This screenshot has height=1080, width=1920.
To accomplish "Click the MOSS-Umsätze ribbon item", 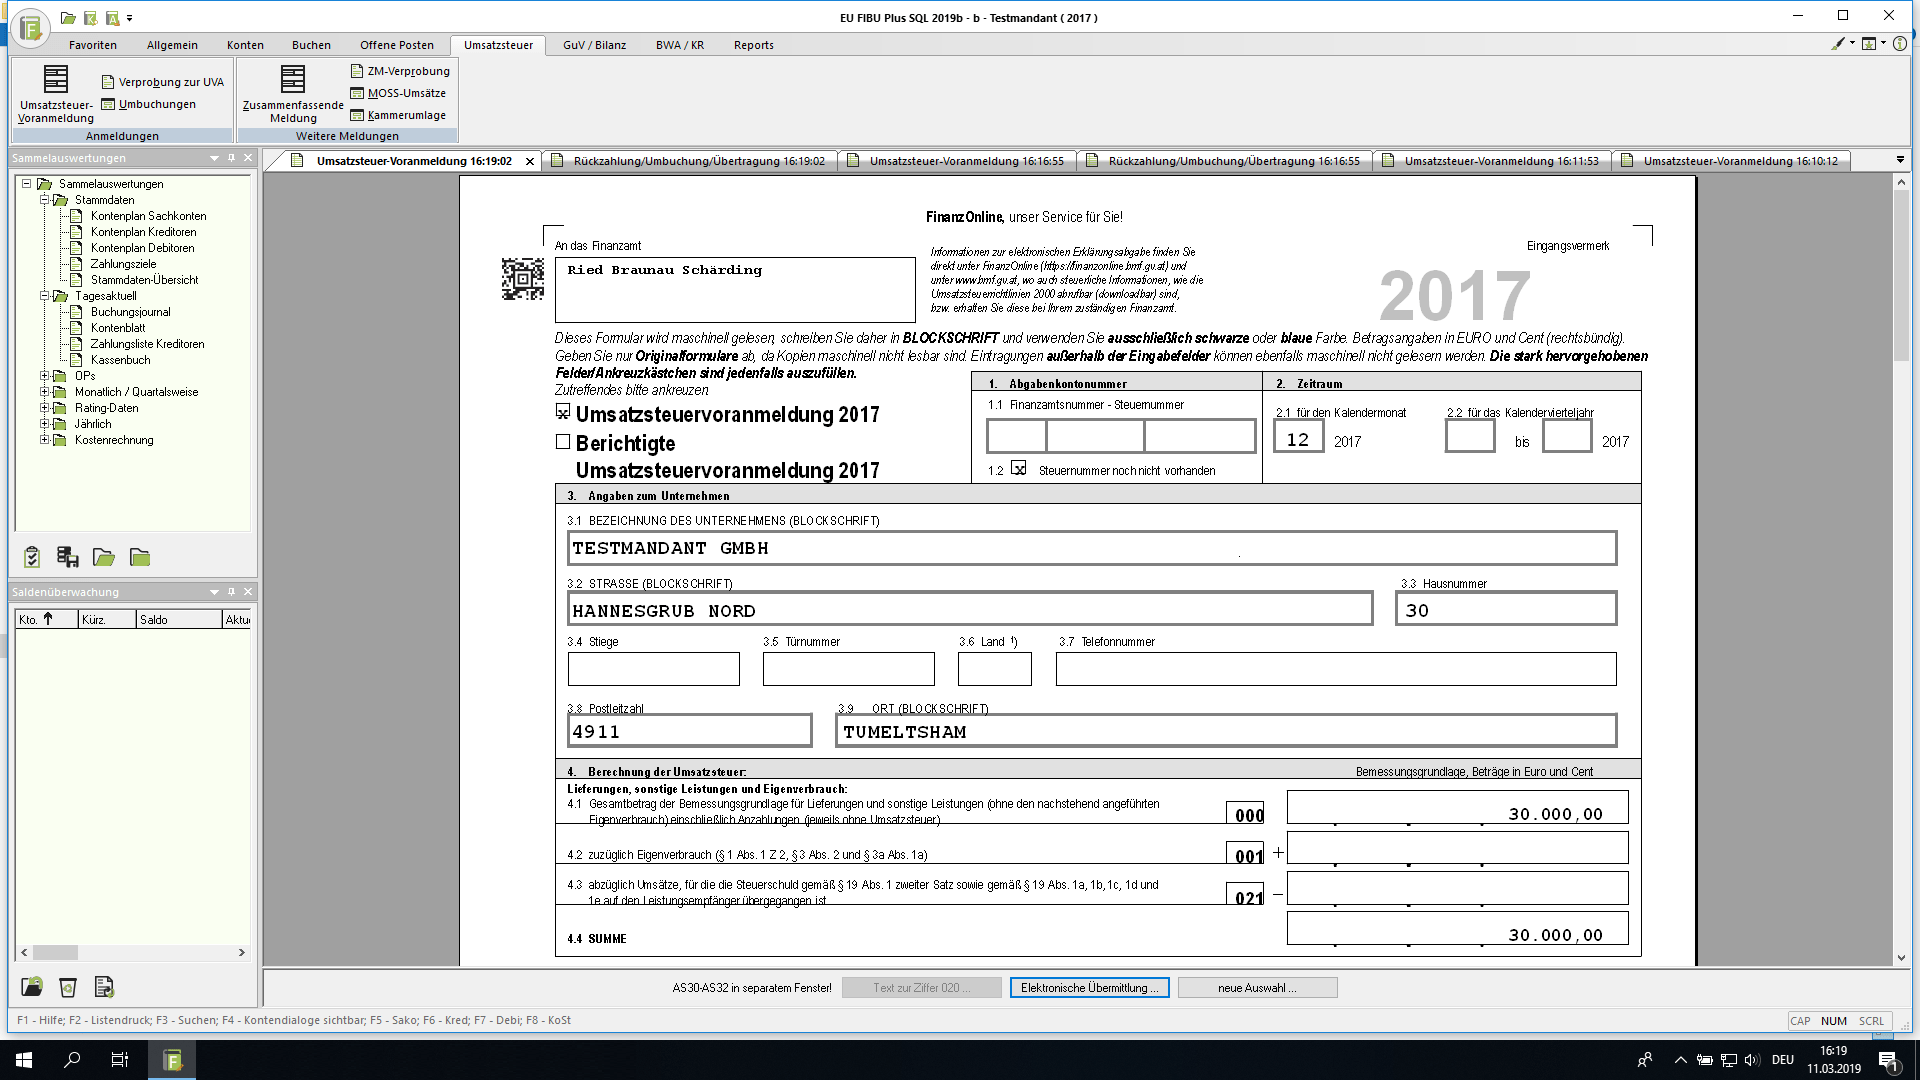I will [398, 93].
